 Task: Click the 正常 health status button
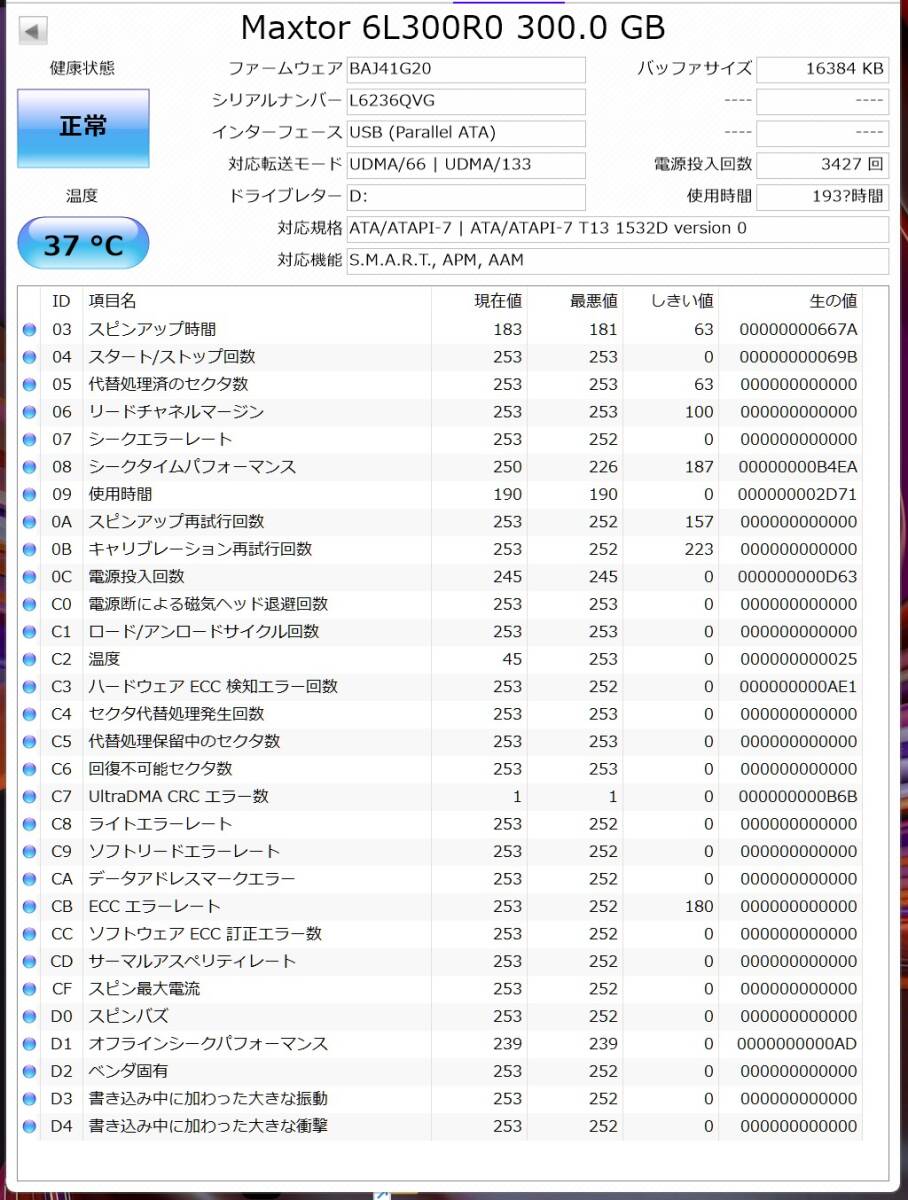pos(82,128)
